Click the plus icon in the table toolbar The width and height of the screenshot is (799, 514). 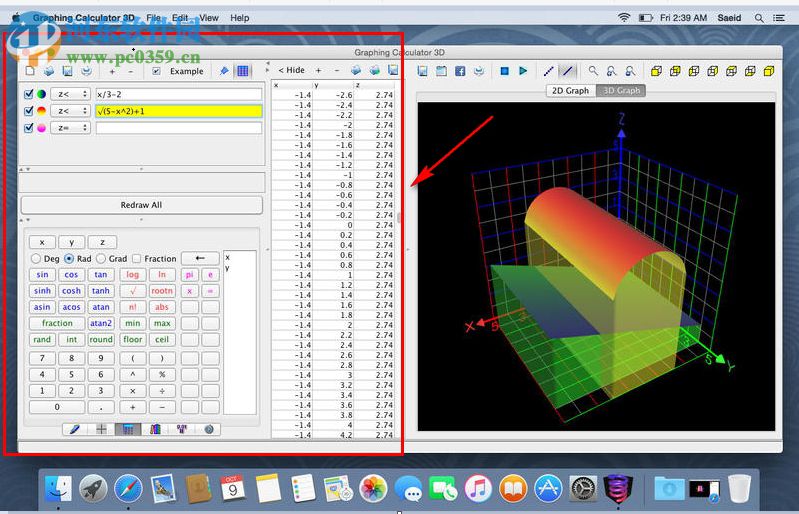pos(318,70)
